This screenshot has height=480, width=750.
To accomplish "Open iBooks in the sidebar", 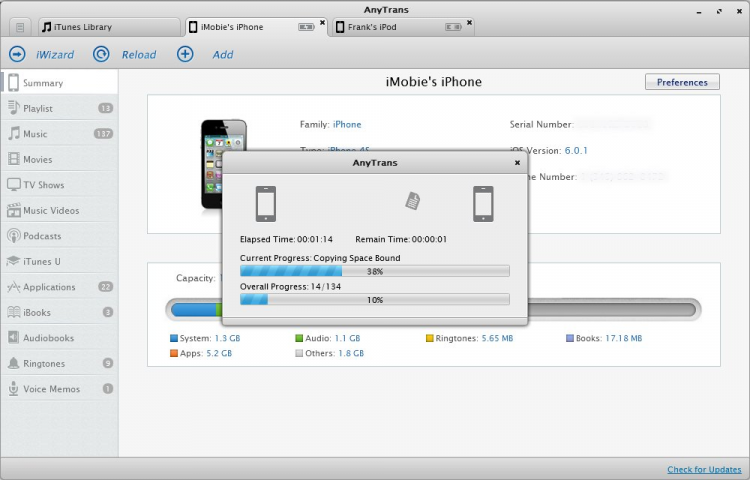I will [x=59, y=312].
